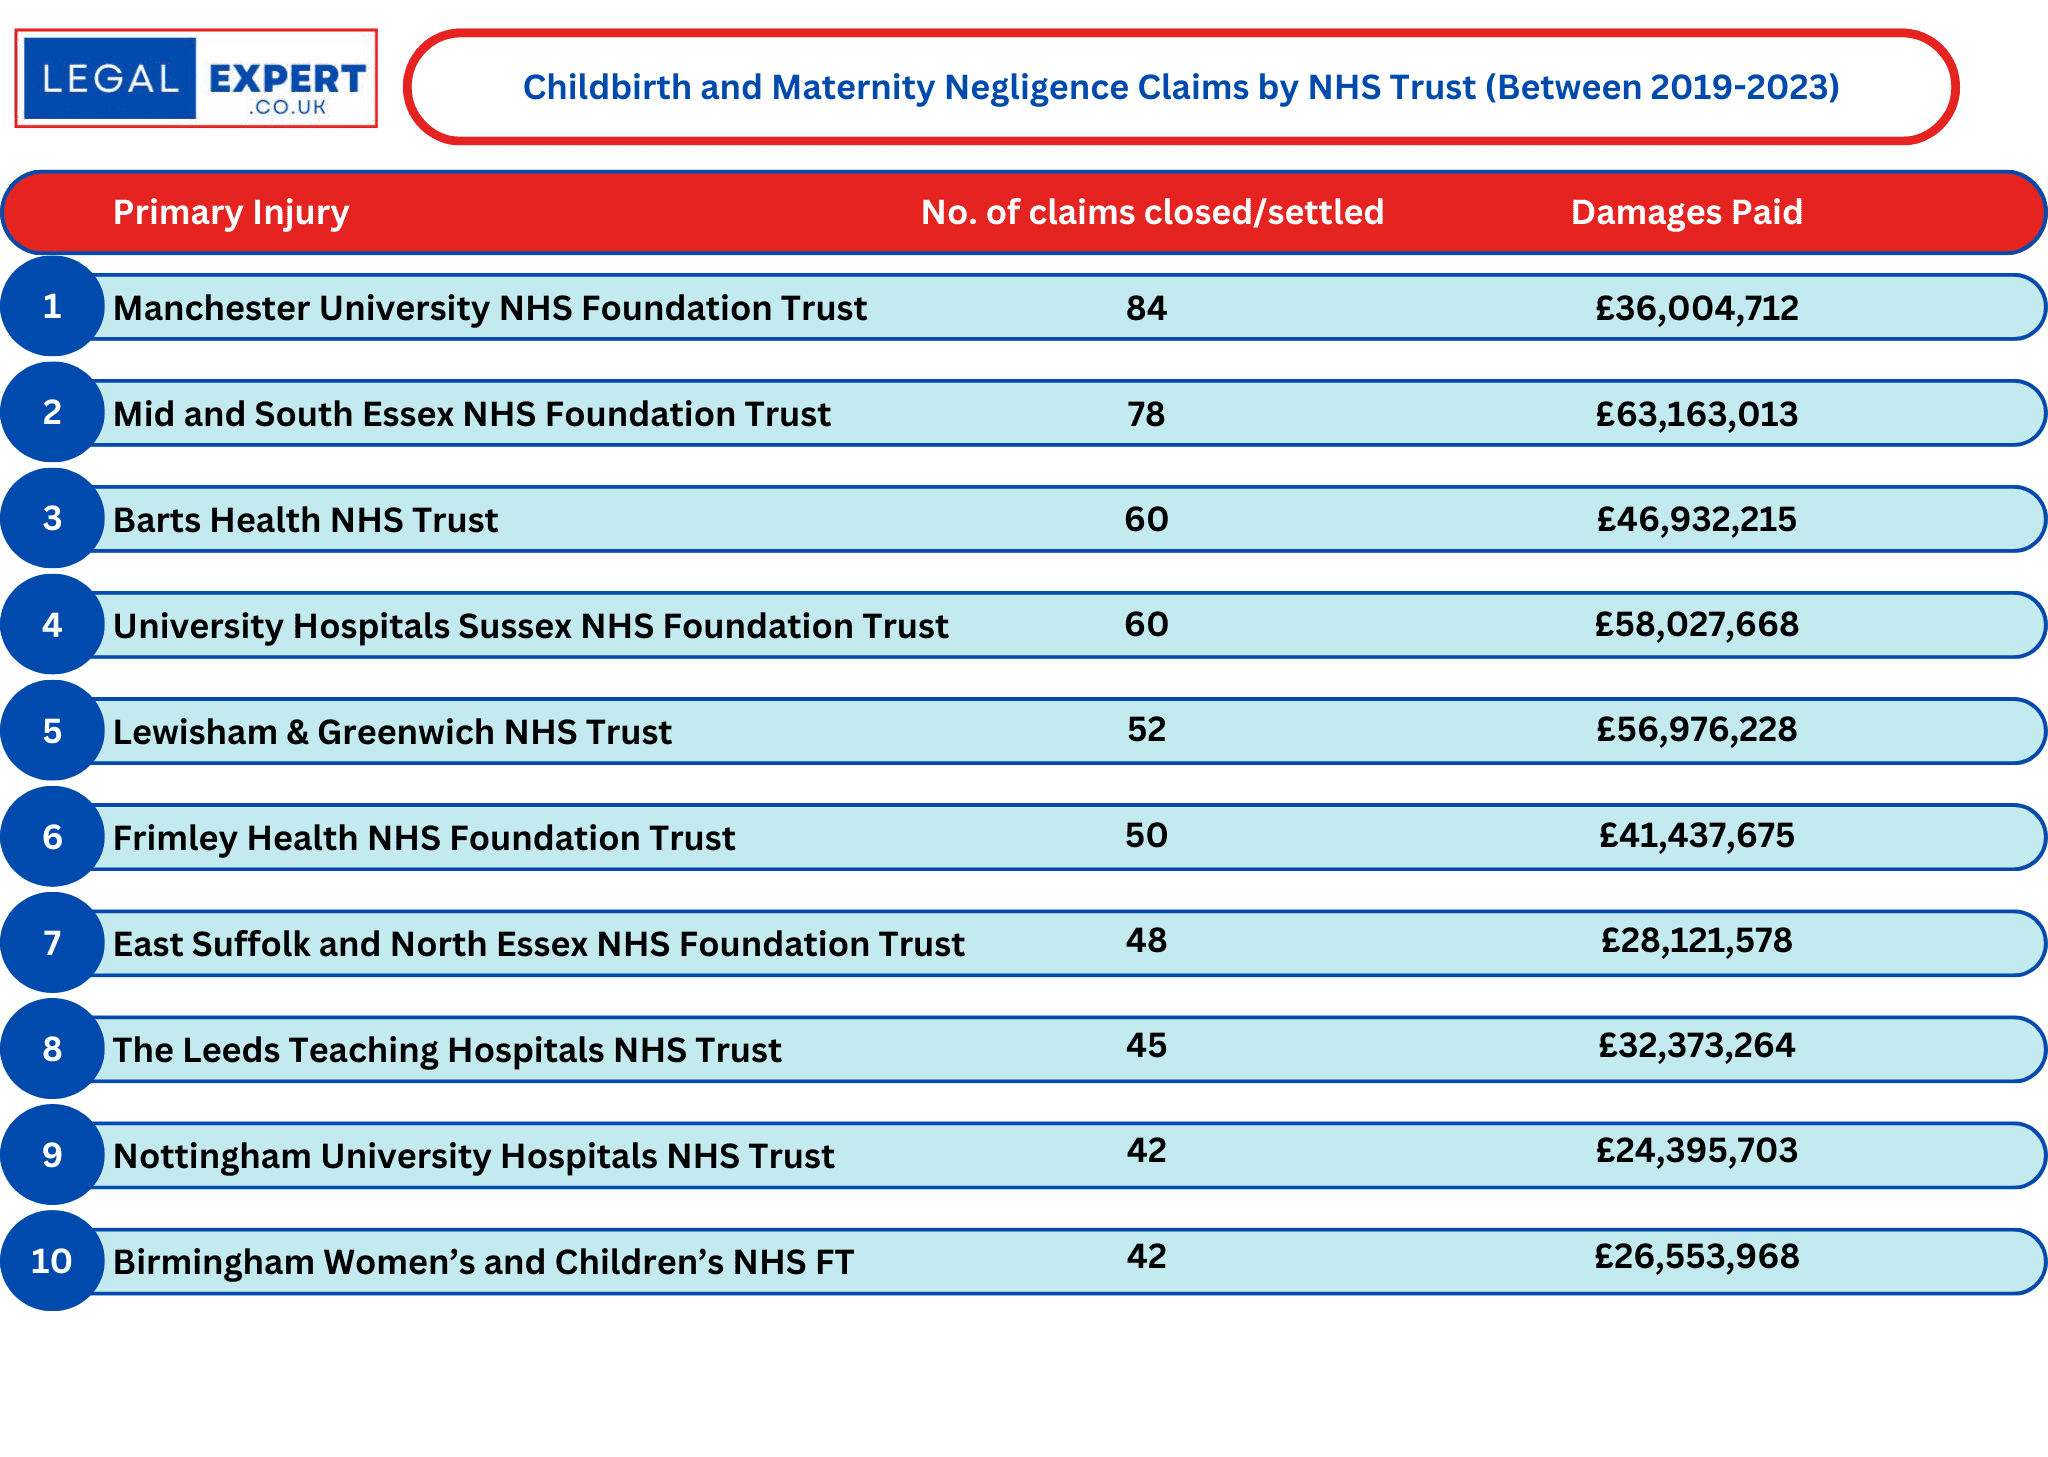The width and height of the screenshot is (2048, 1457).
Task: Select the number 3 rank badge
Action: click(x=52, y=518)
